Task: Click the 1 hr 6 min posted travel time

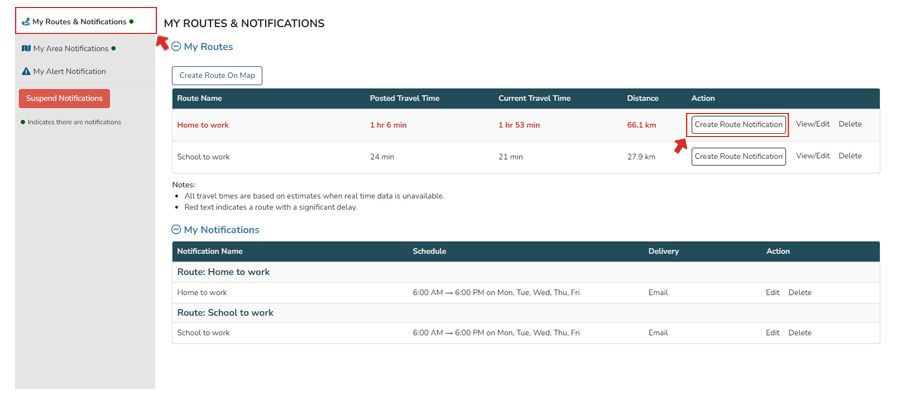Action: click(x=388, y=125)
